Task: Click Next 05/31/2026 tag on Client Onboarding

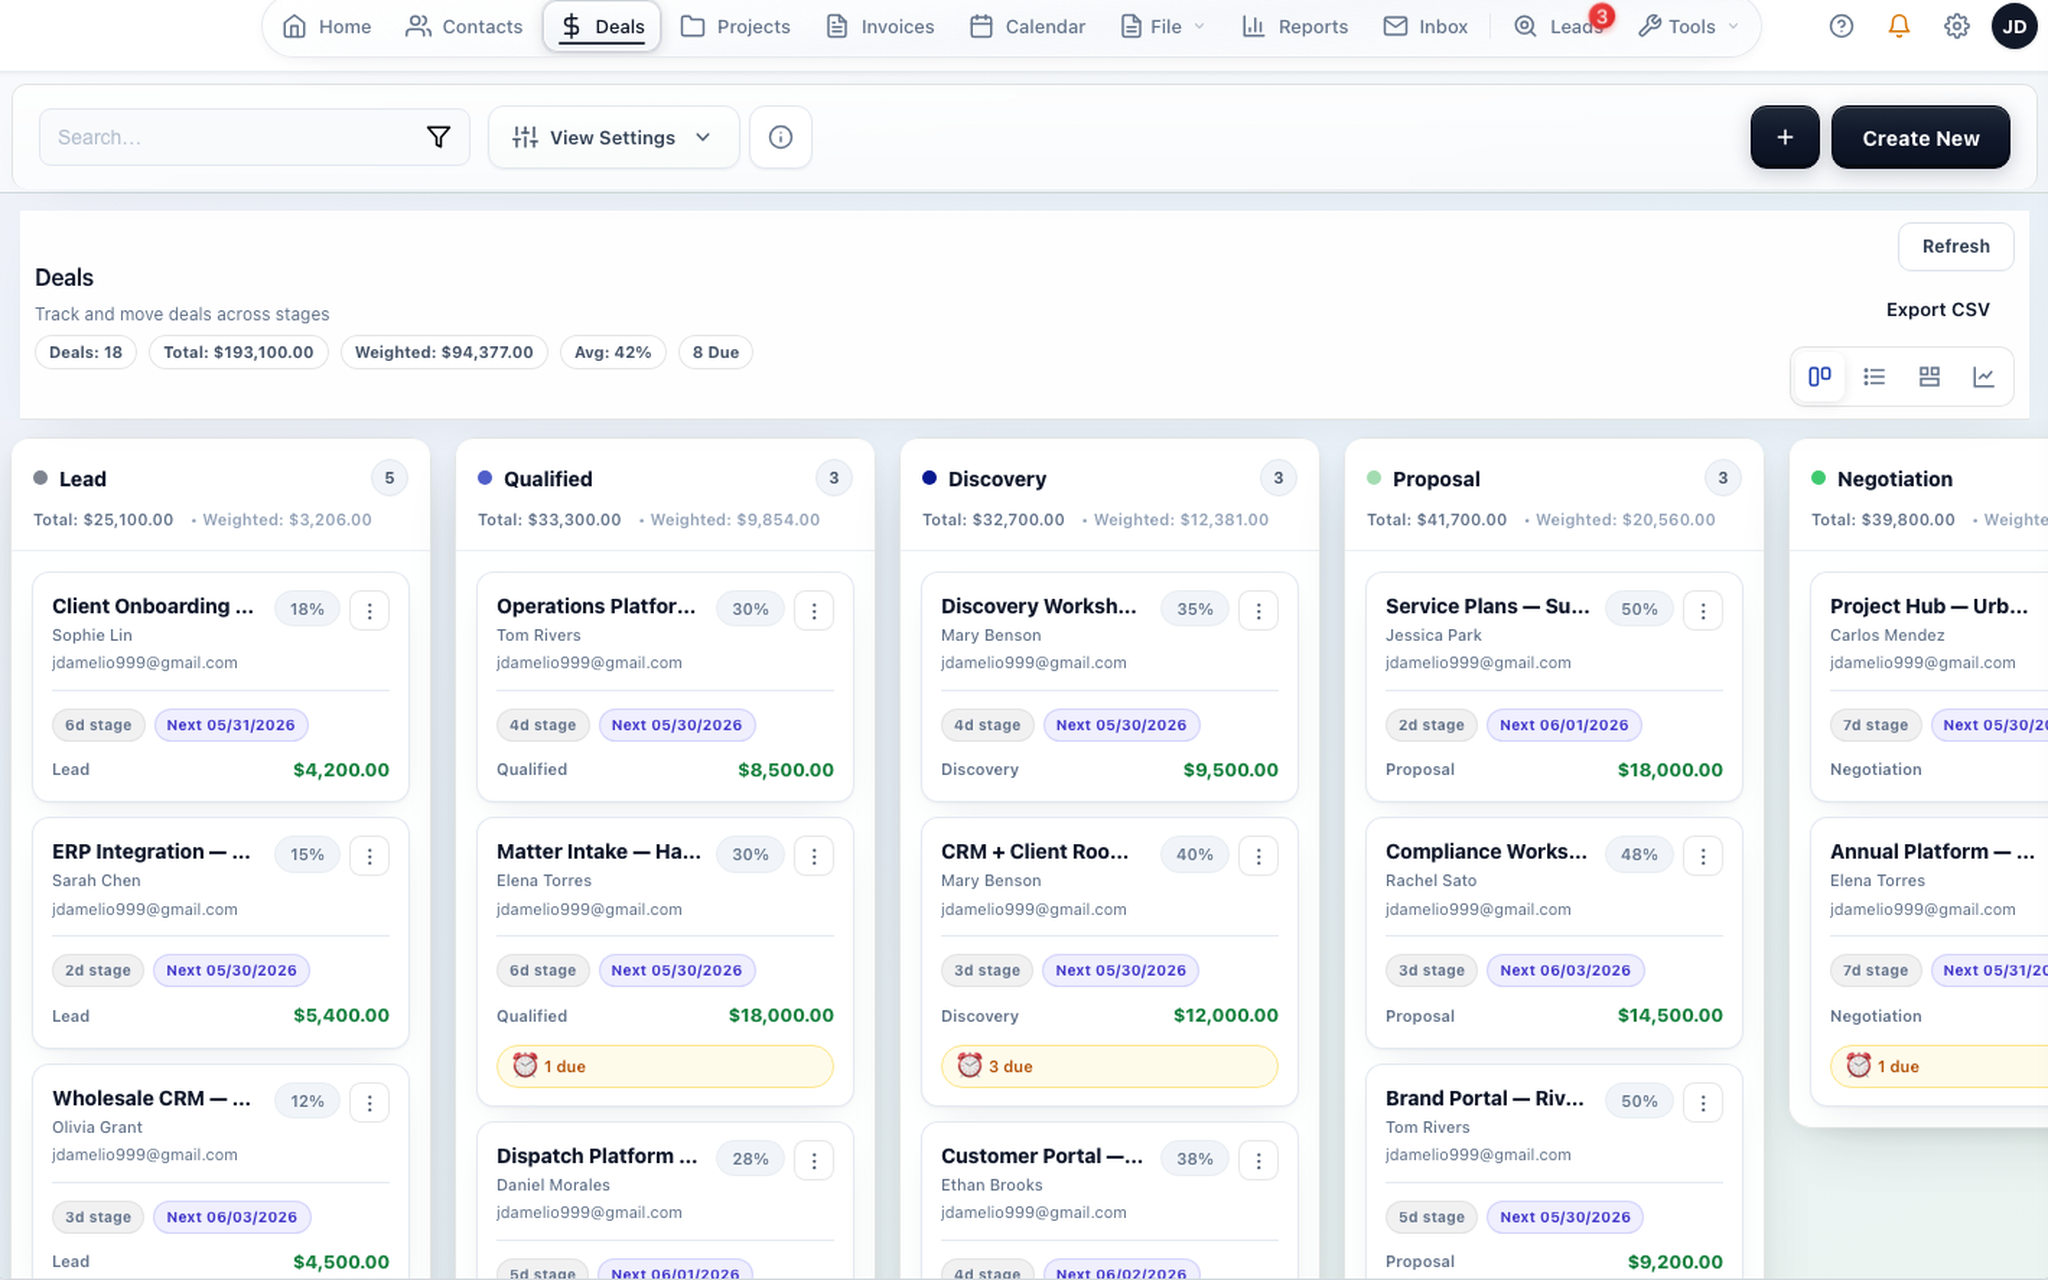Action: 231,725
